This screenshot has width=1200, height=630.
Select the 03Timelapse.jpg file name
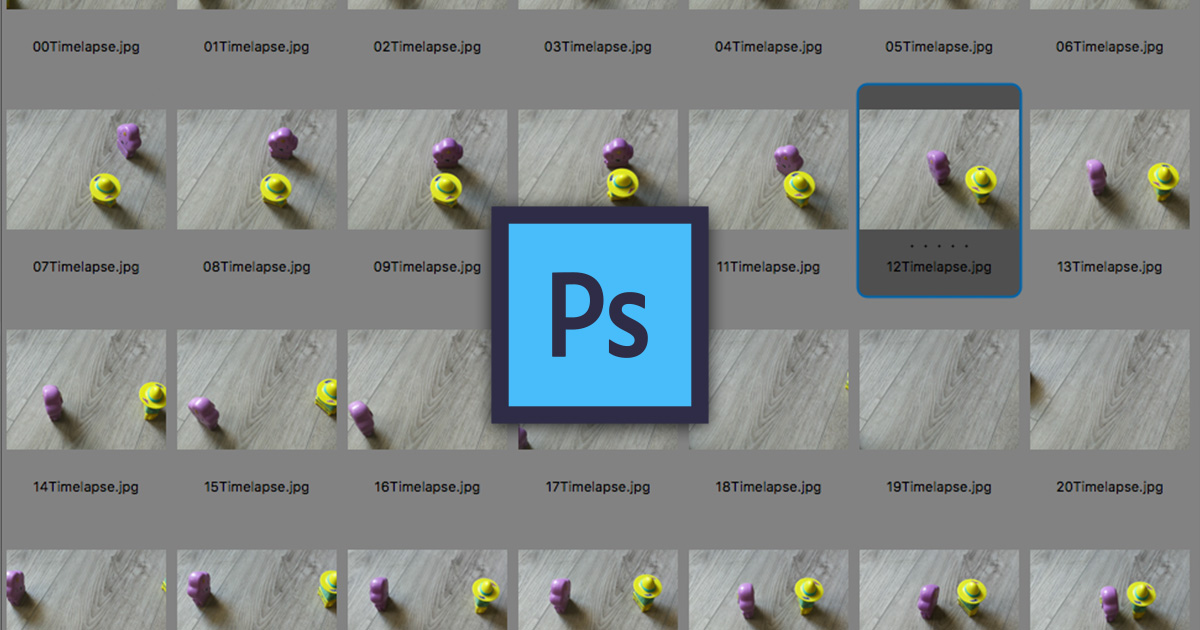coord(598,47)
